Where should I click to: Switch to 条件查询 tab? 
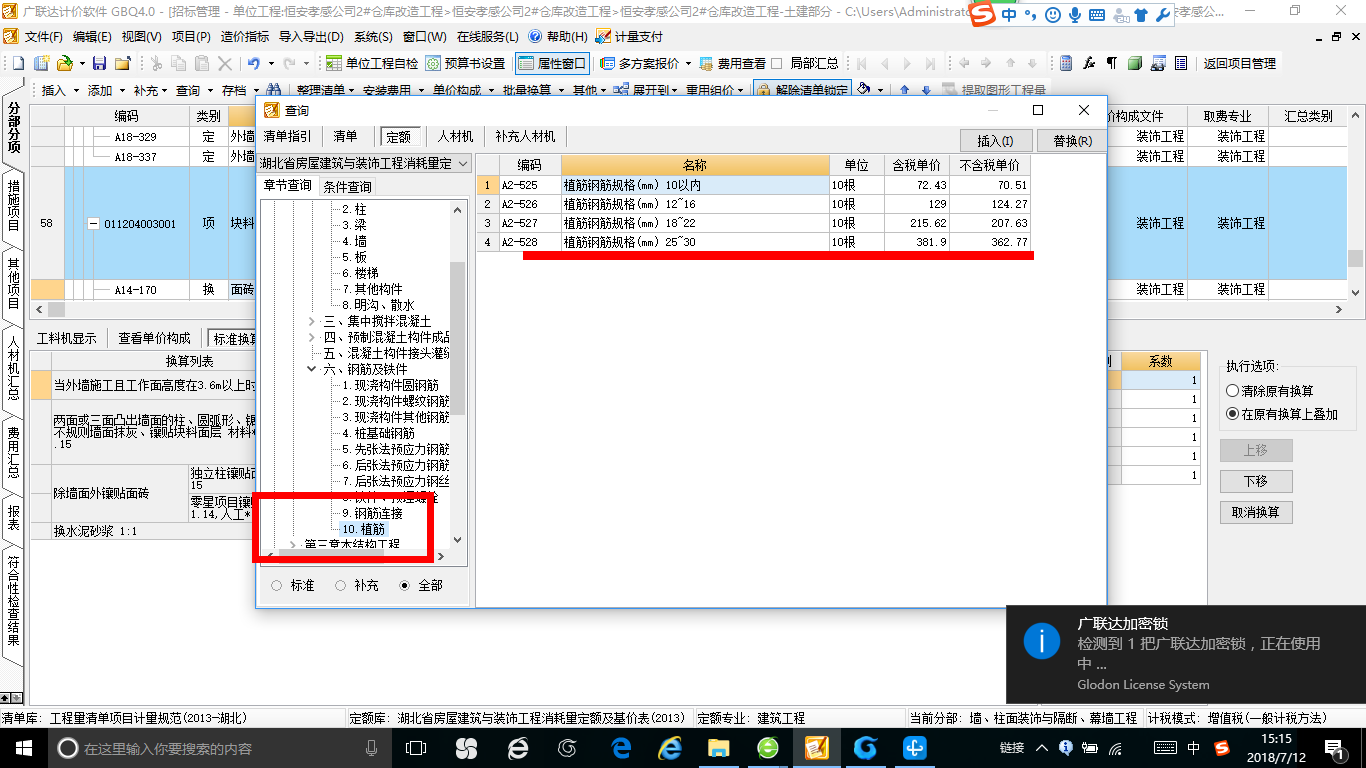pyautogui.click(x=347, y=187)
